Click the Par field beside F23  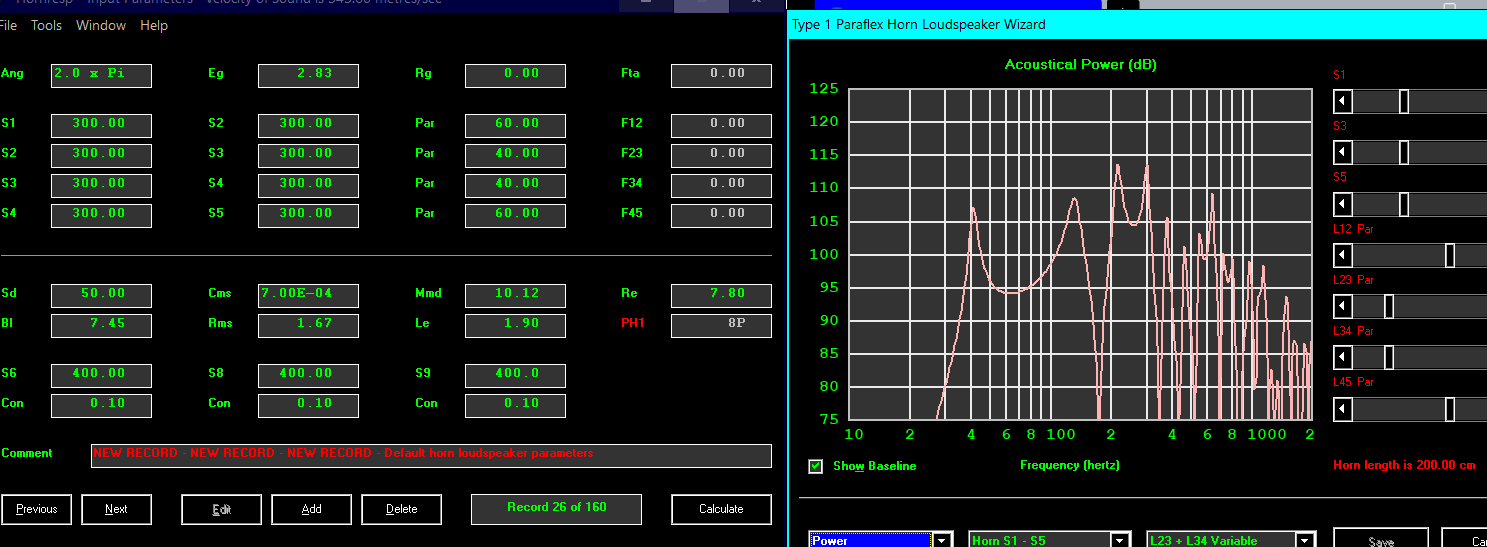coord(515,155)
